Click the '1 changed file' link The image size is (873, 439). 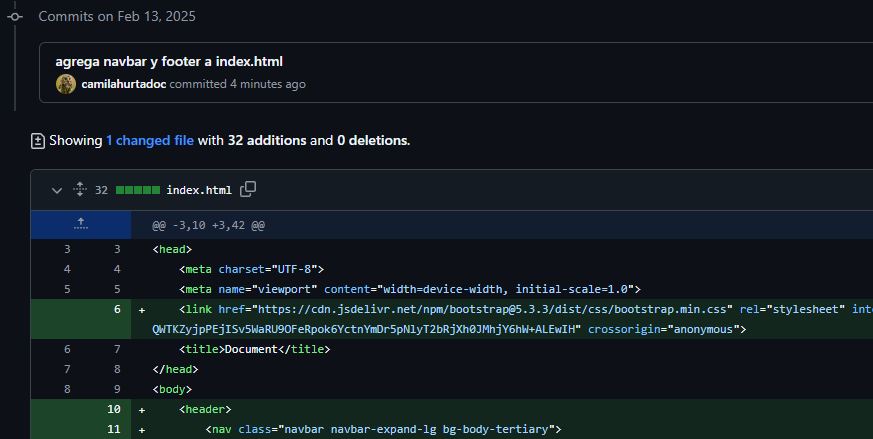point(150,140)
